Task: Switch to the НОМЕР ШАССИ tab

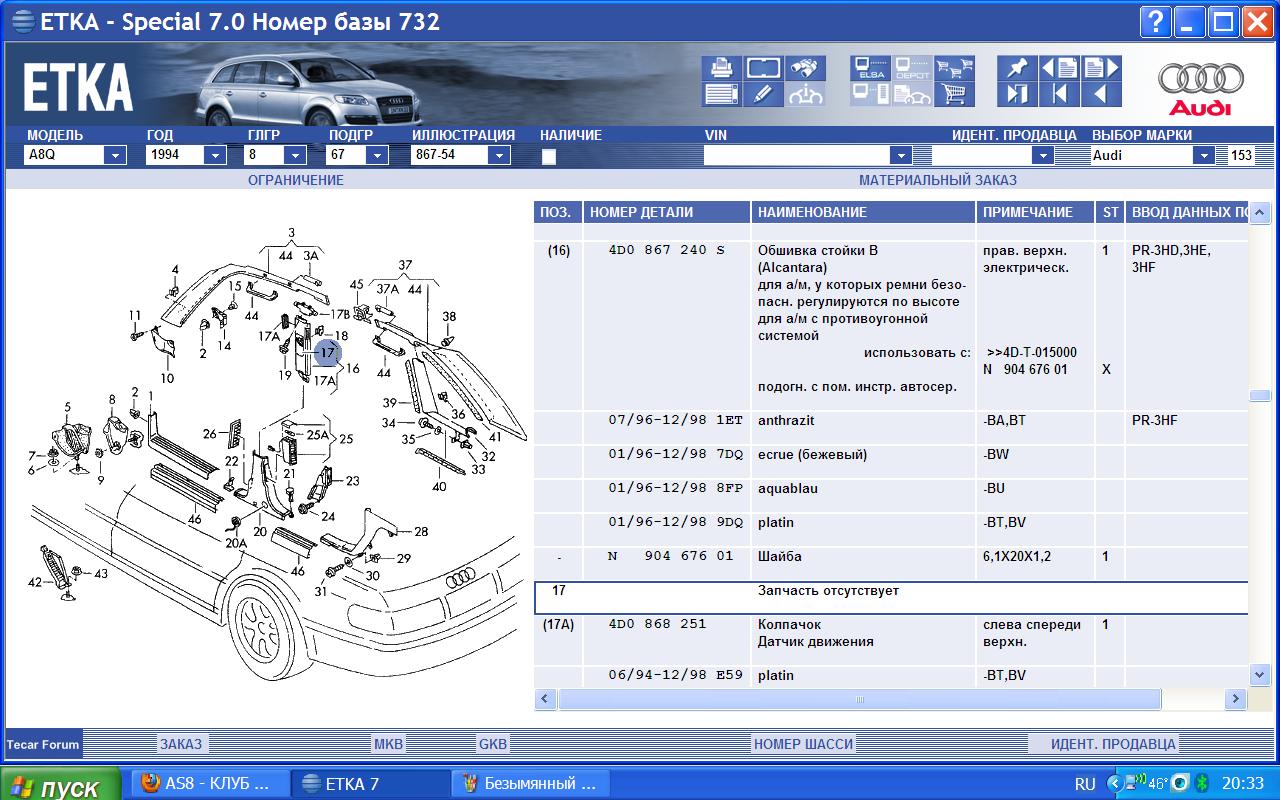Action: (803, 744)
